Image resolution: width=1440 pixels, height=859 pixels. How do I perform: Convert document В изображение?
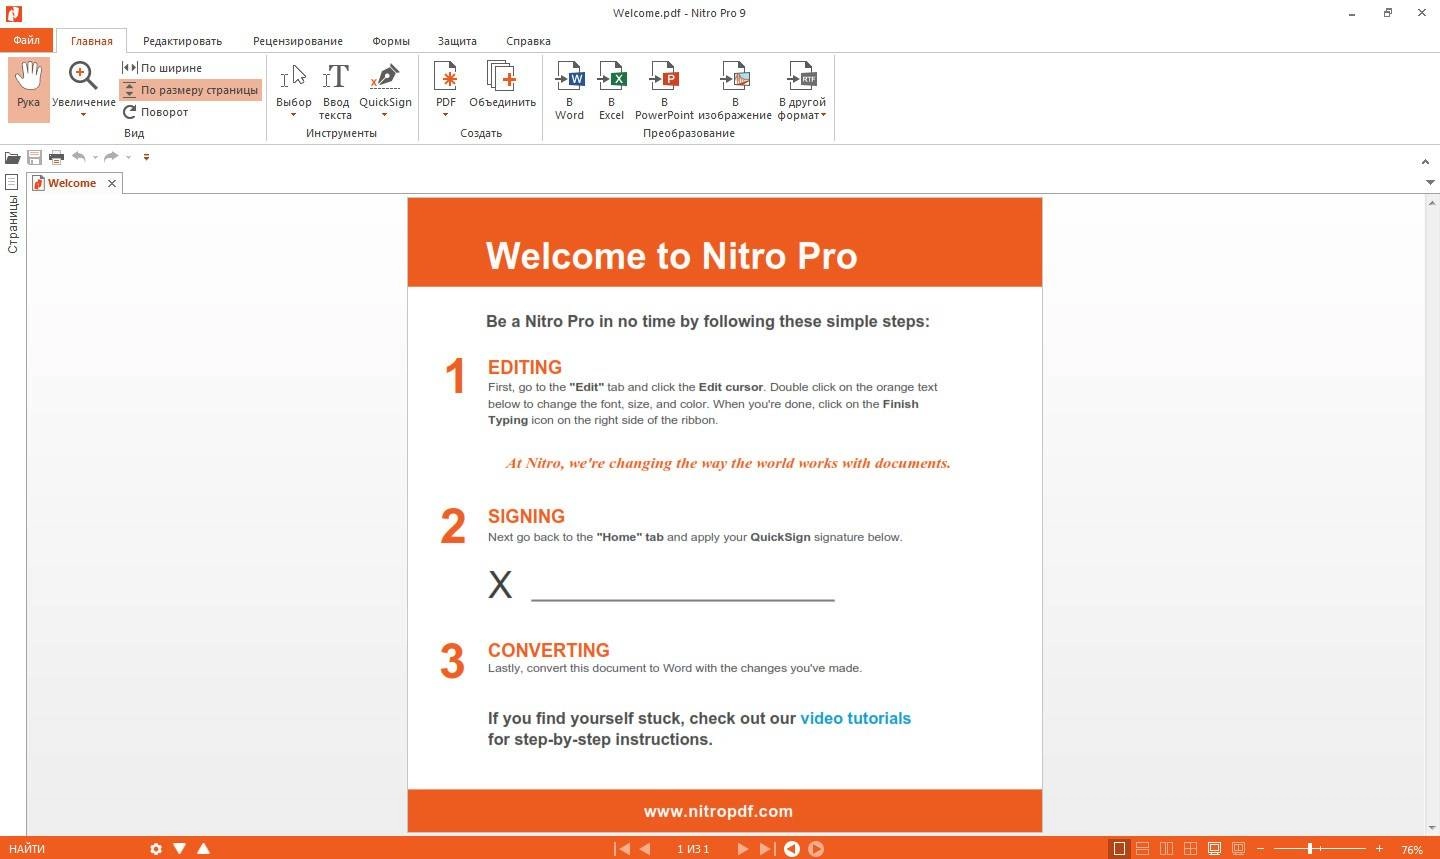pyautogui.click(x=735, y=90)
